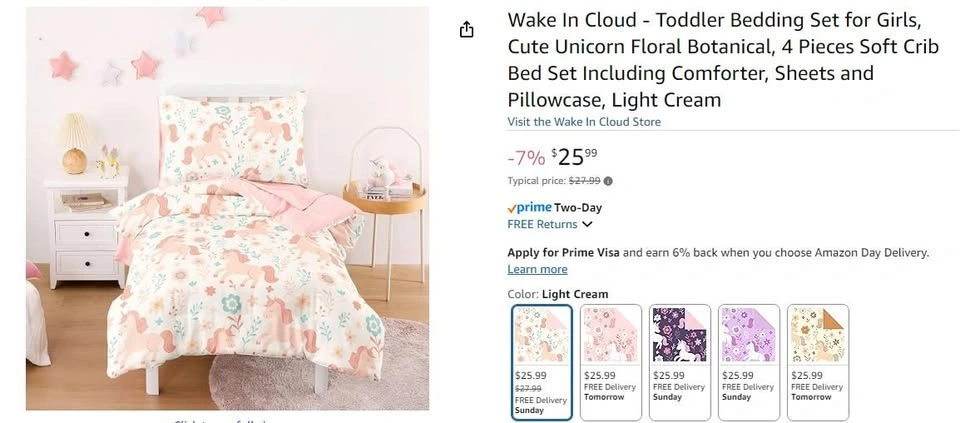
Task: Click the Two-Day shipping label
Action: (578, 208)
